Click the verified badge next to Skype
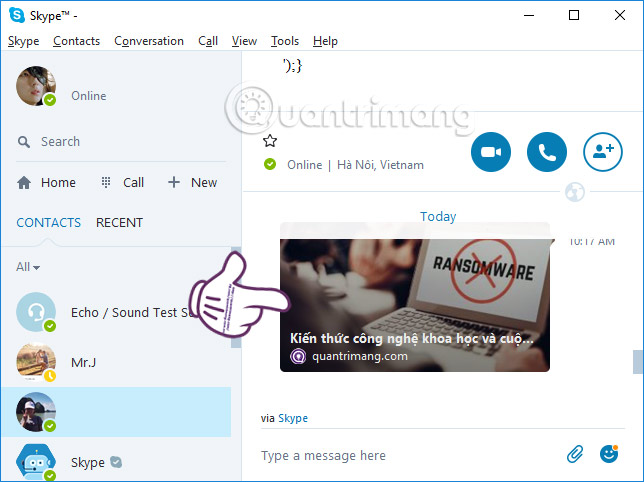The image size is (644, 482). pyautogui.click(x=116, y=462)
